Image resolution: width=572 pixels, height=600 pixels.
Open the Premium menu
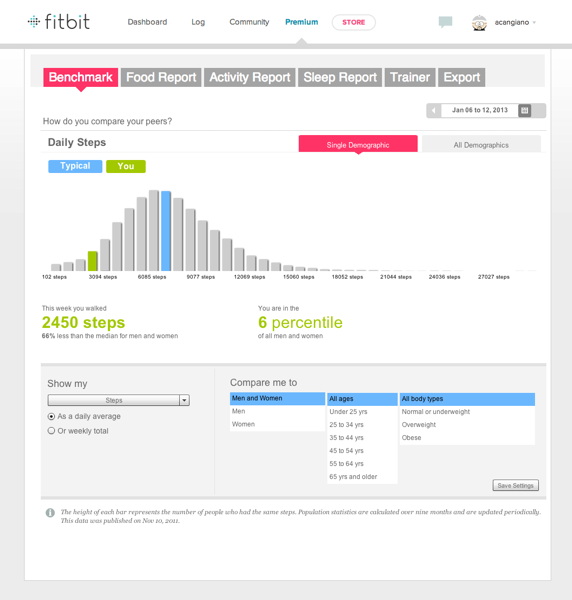301,22
